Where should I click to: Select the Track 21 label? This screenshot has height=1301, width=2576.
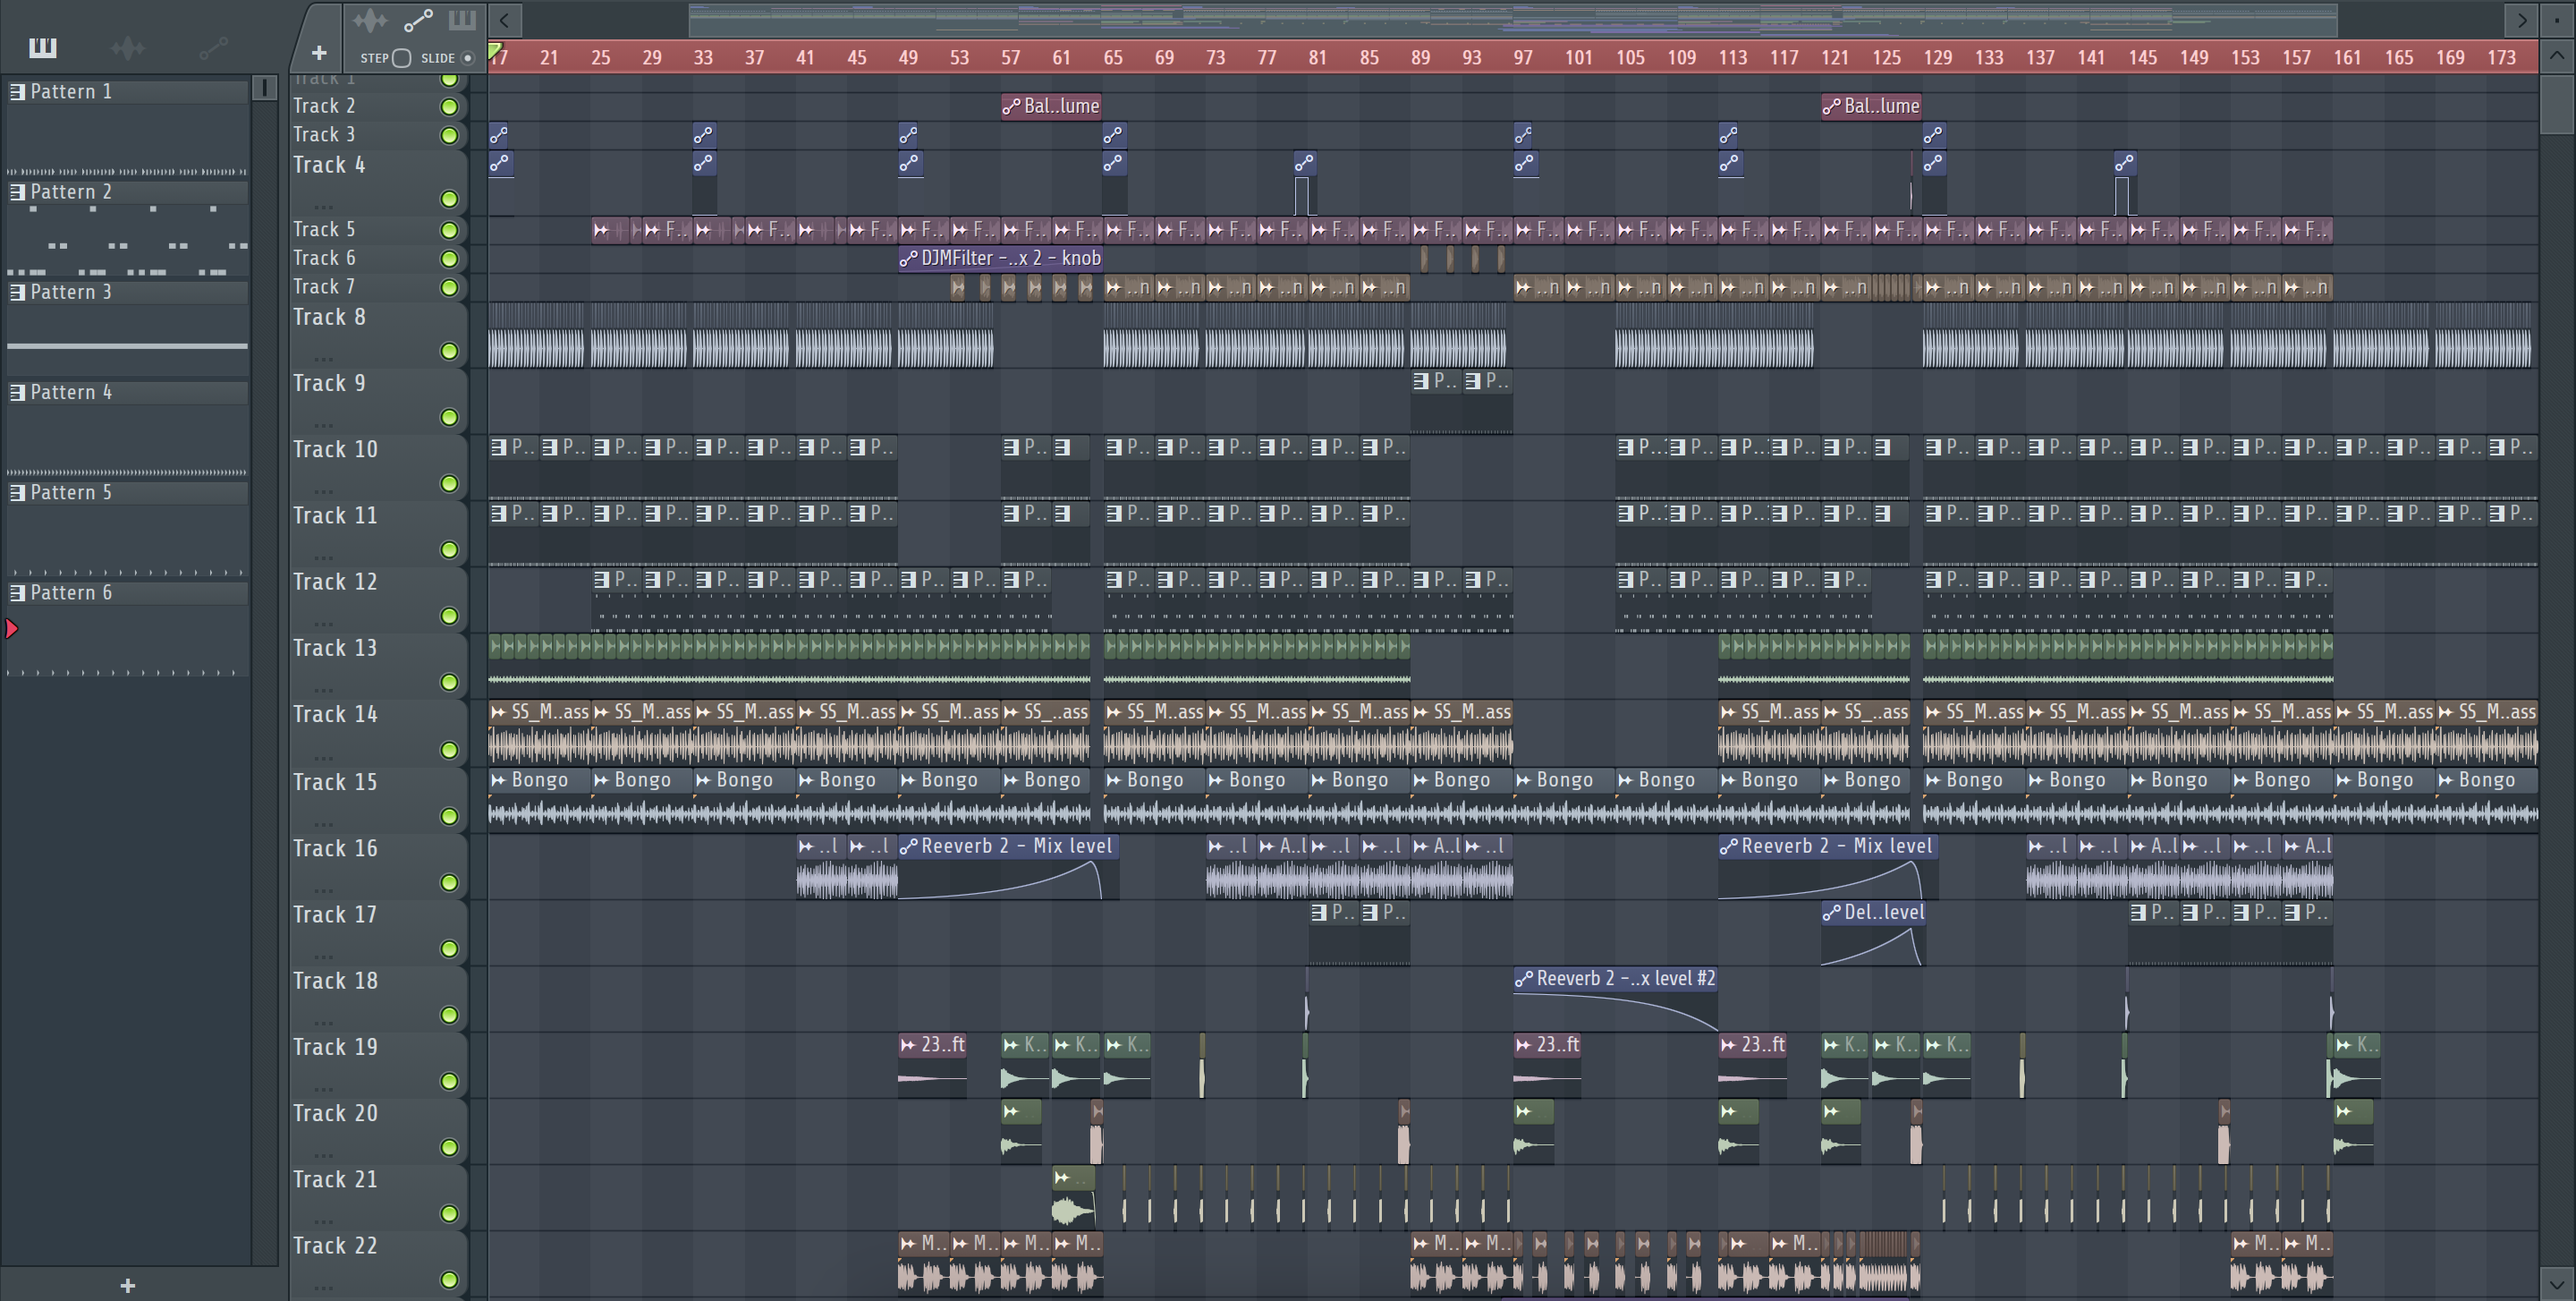point(335,1179)
